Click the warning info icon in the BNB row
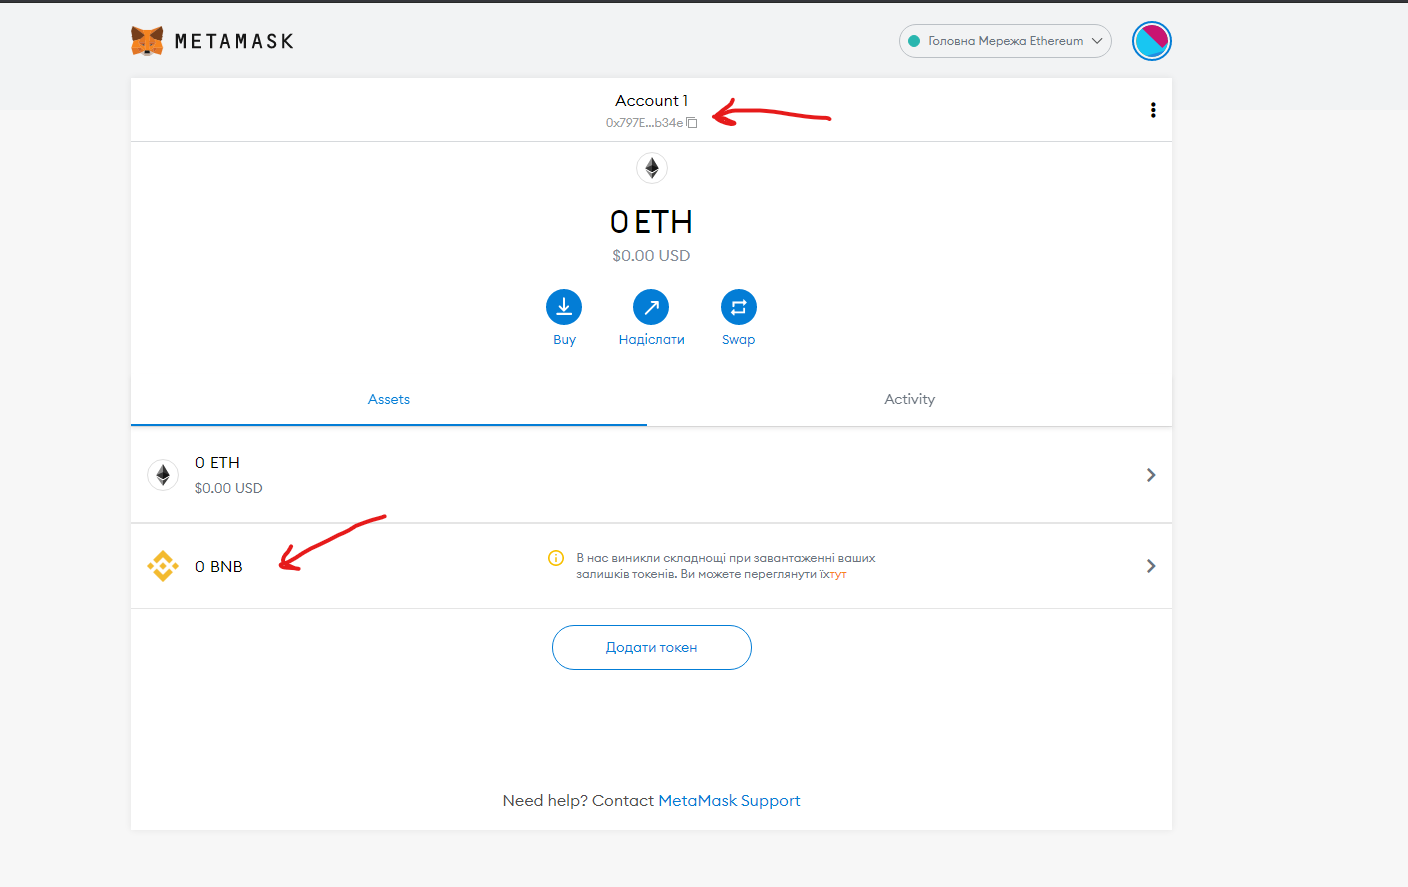 pos(556,558)
